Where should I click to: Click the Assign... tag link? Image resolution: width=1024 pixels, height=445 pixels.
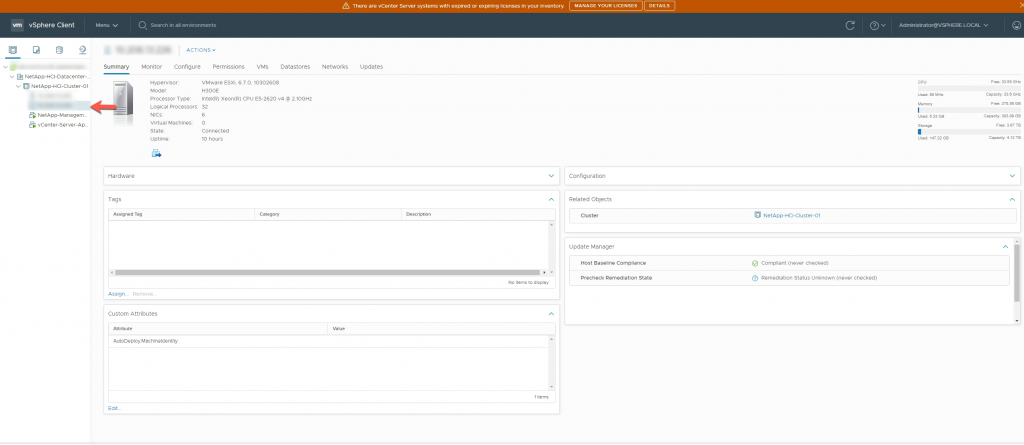118,294
